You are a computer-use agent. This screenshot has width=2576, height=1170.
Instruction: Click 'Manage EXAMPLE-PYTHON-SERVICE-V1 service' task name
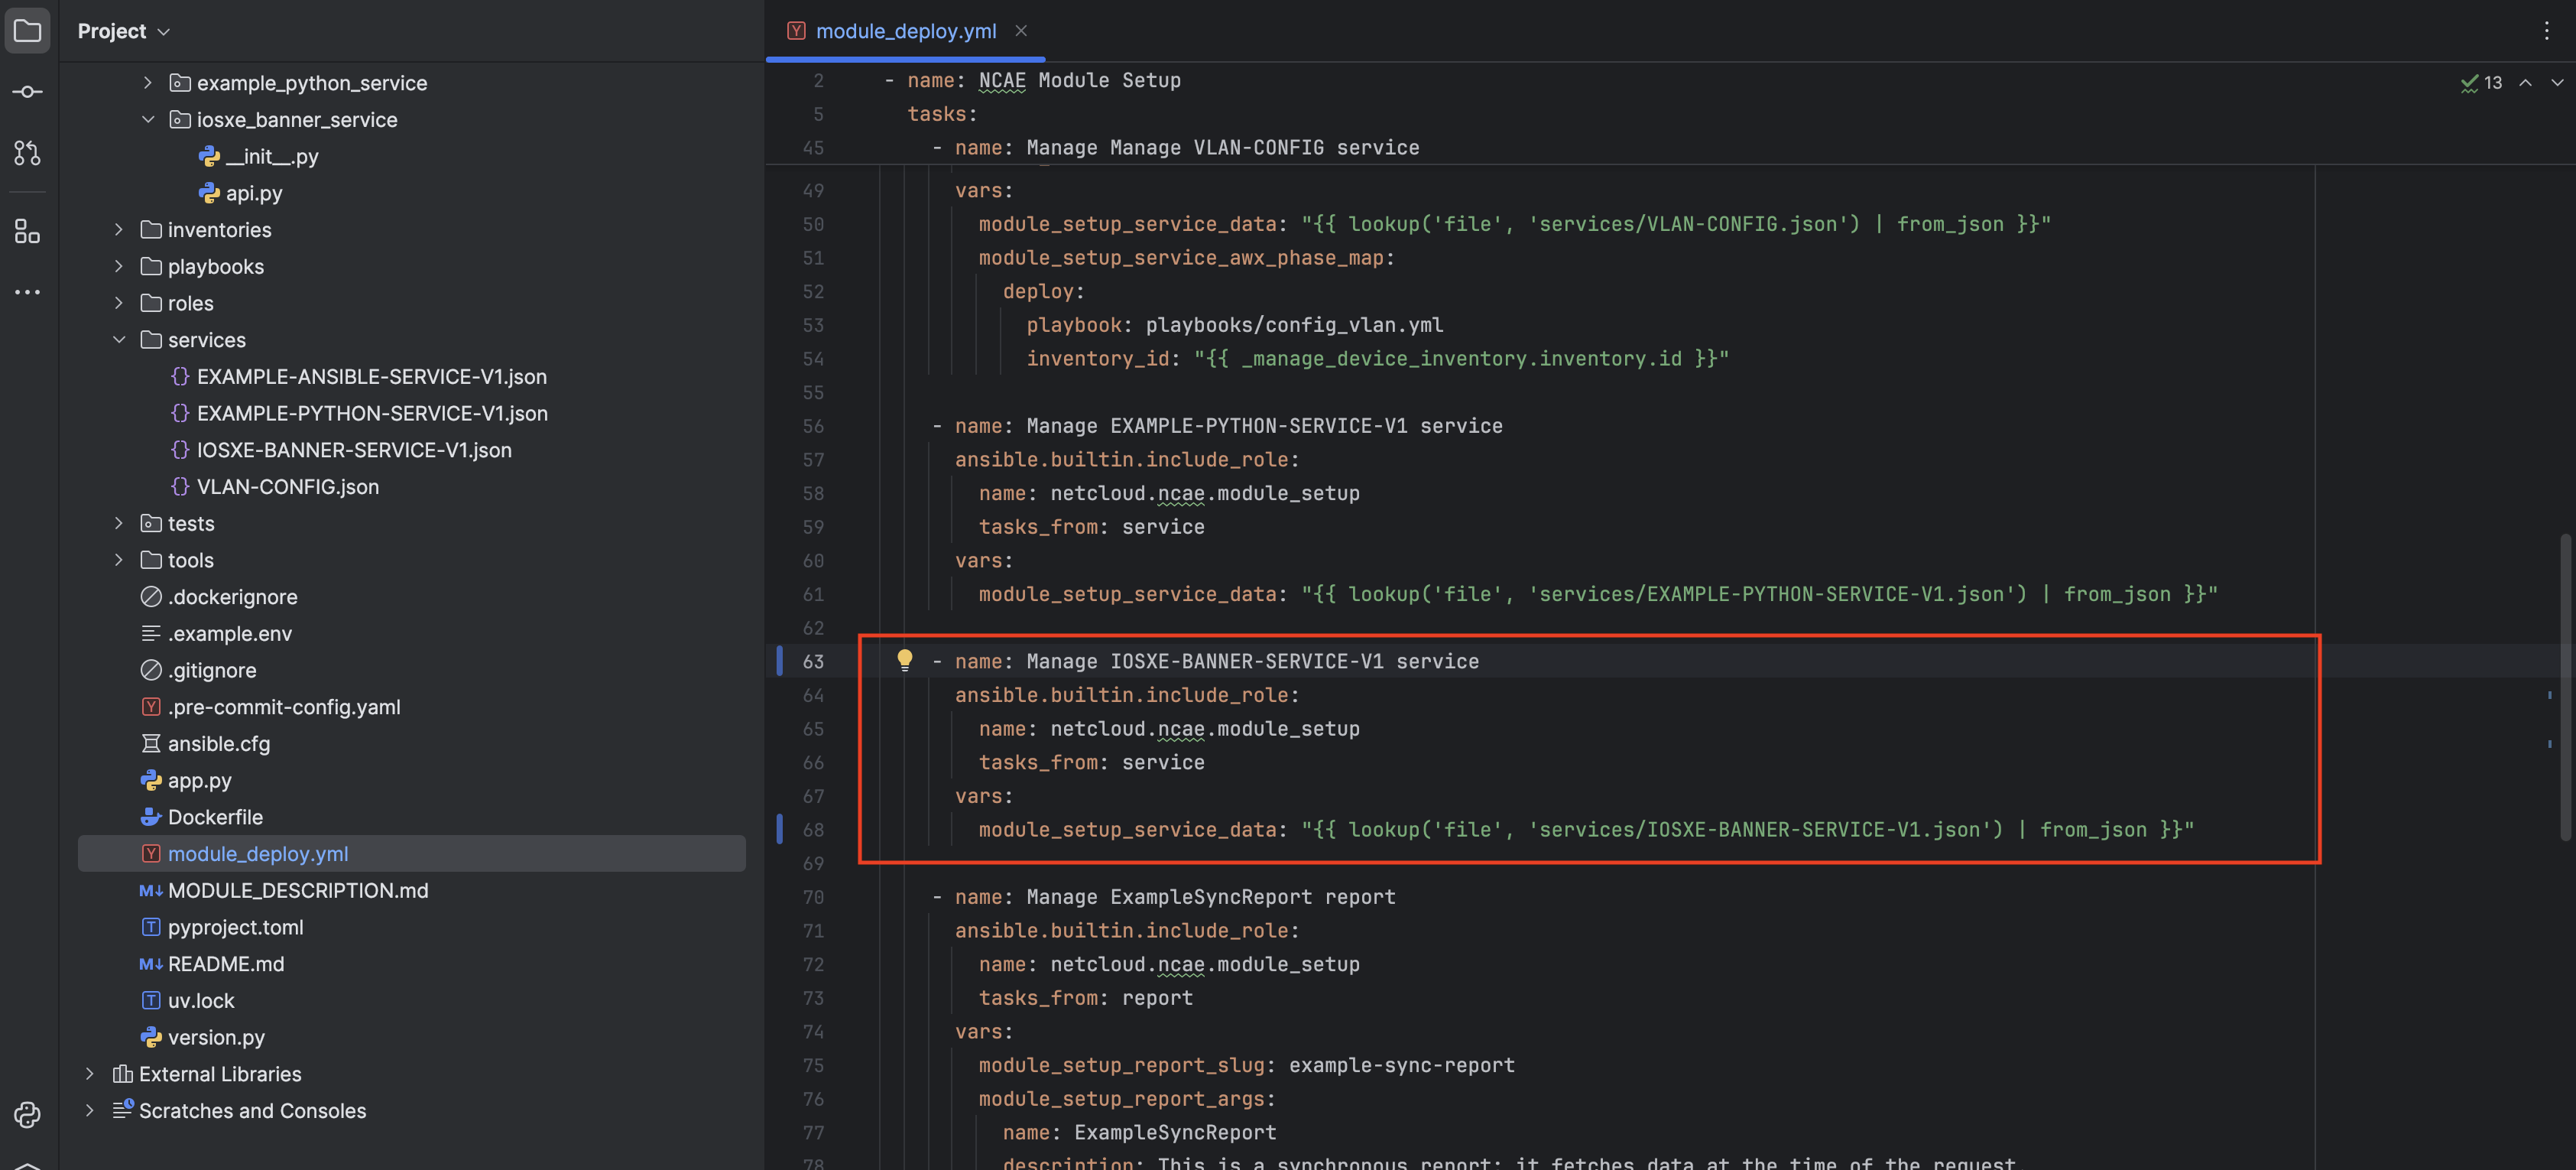(x=1264, y=426)
